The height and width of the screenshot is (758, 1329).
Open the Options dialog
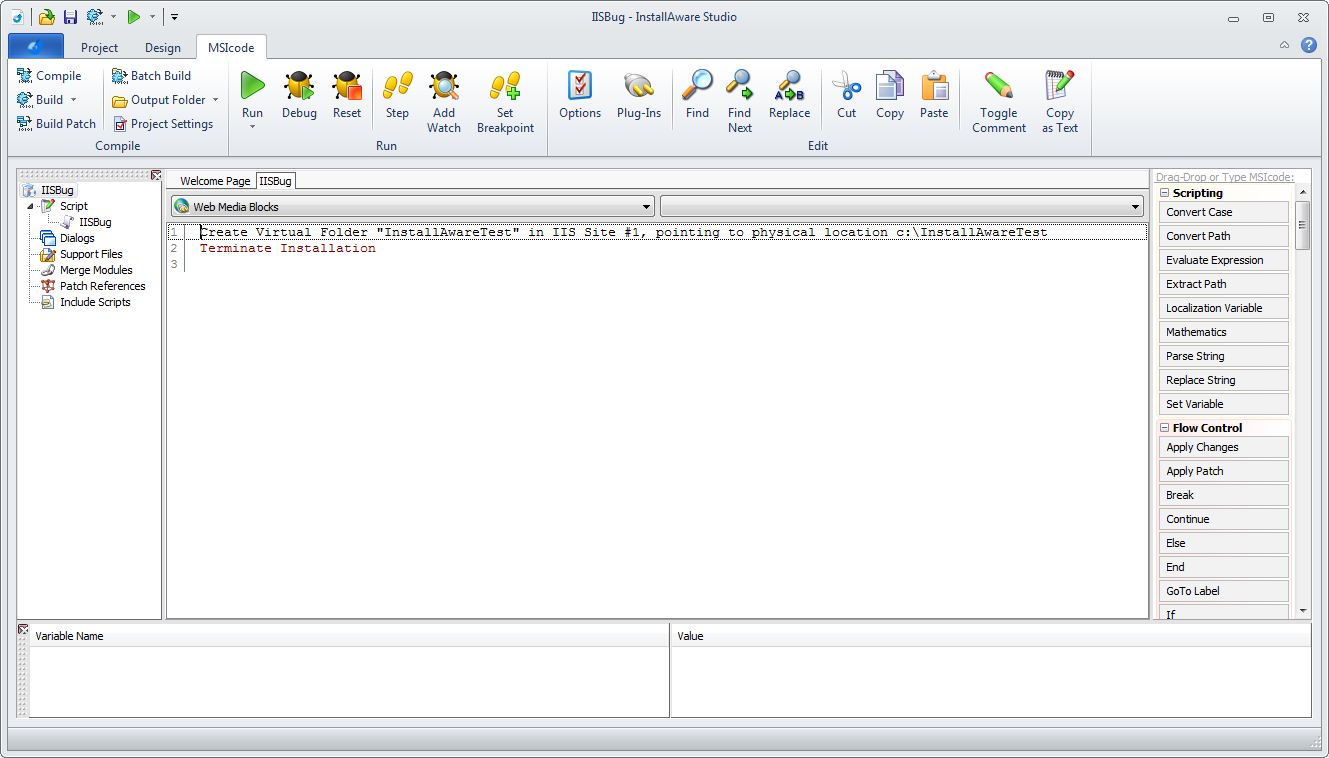coord(580,96)
